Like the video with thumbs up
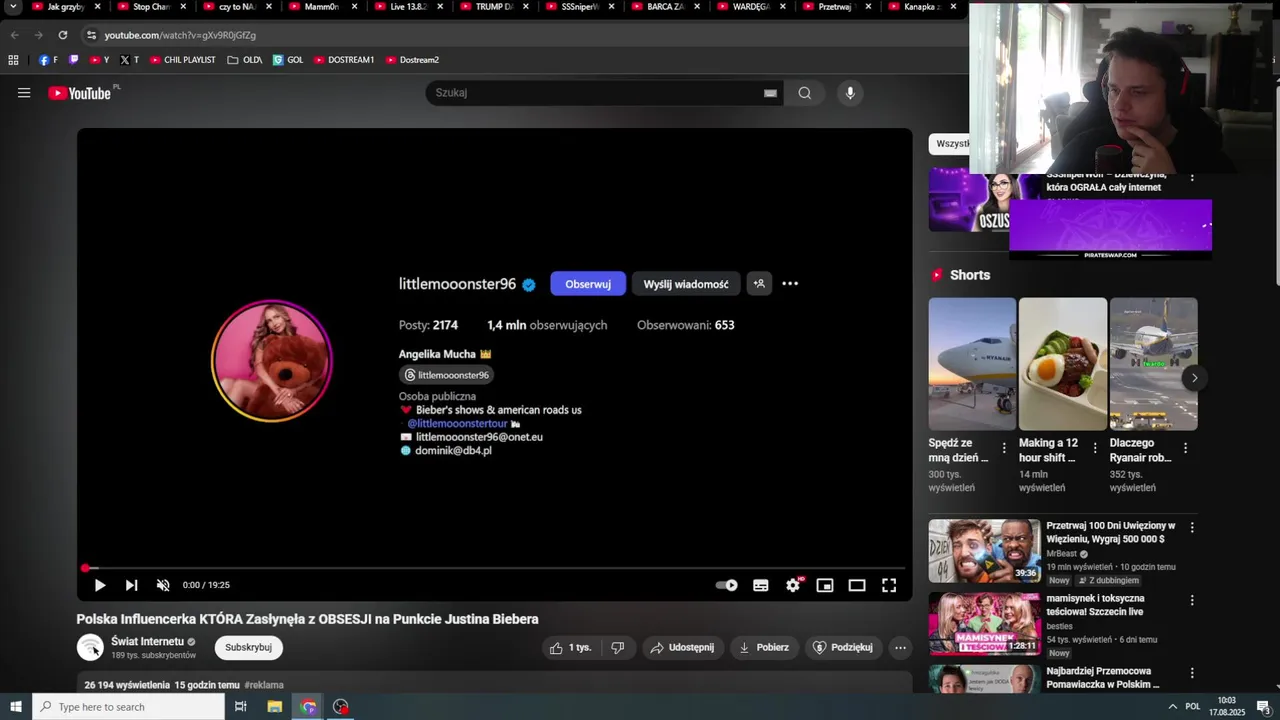Screen dimensions: 1280x720 (570, 647)
